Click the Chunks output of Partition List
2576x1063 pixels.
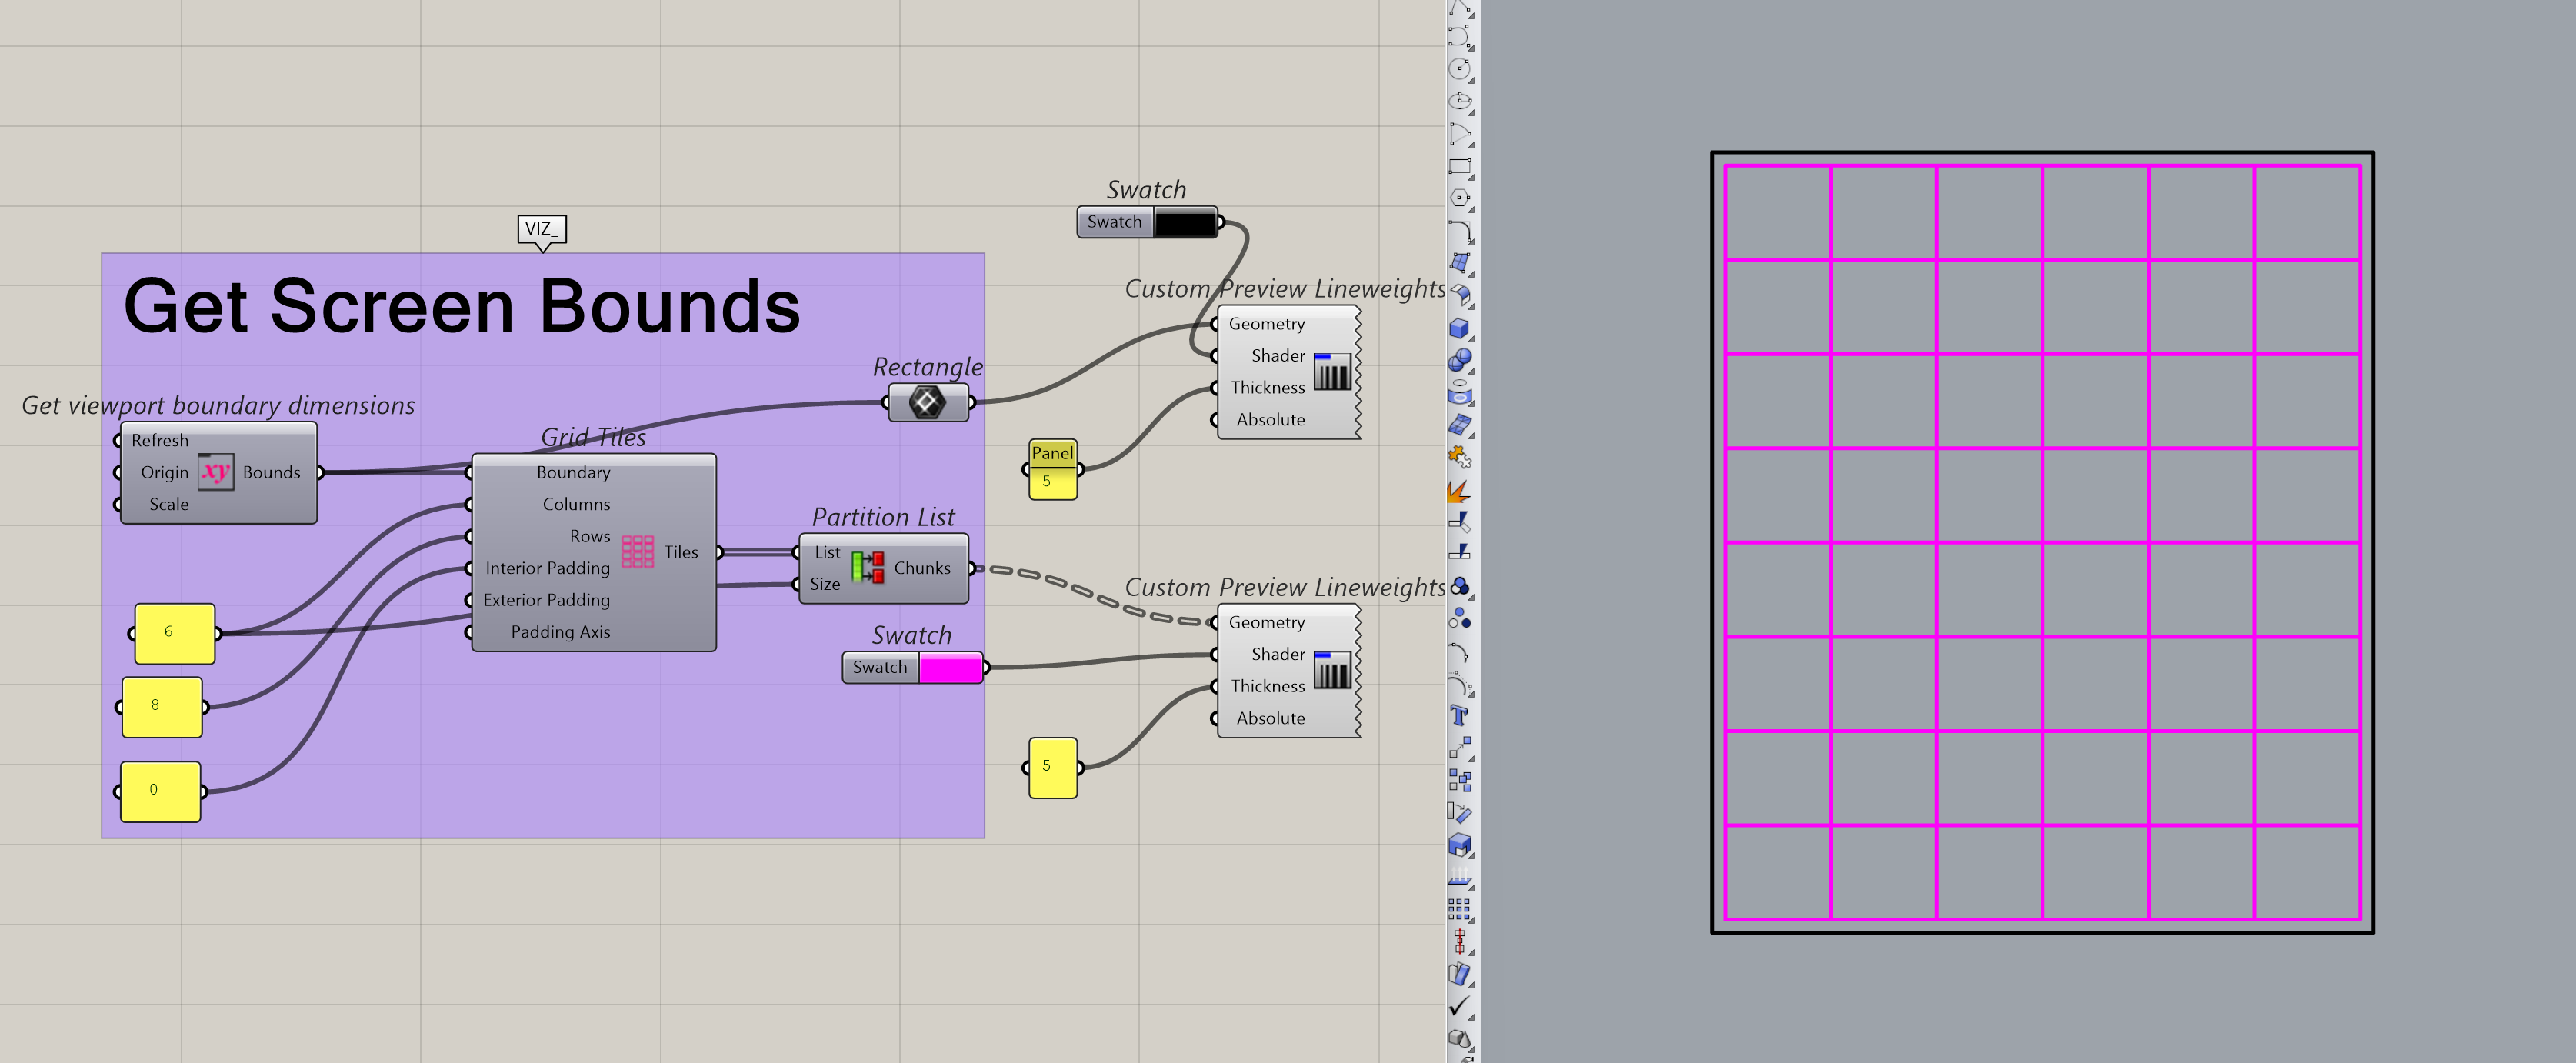[922, 567]
